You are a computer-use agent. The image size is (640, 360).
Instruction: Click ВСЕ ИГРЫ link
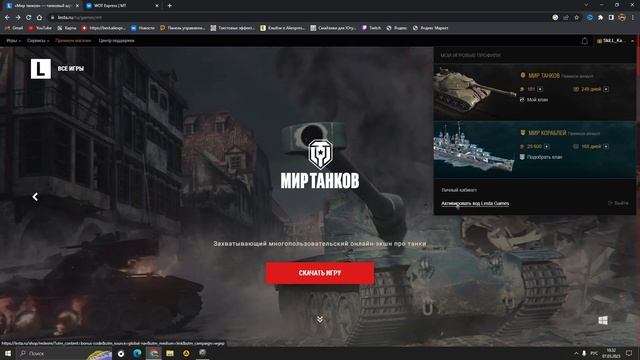[x=71, y=69]
